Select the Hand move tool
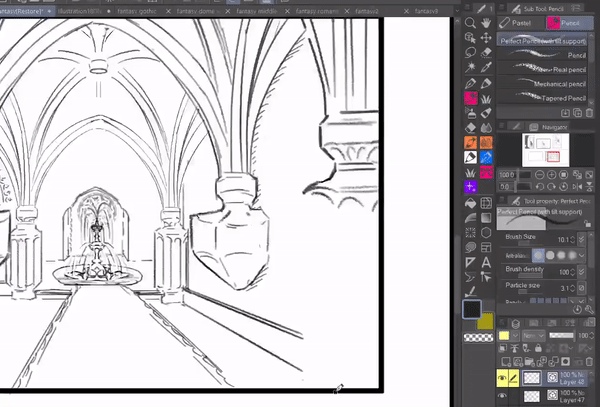600x407 pixels. point(486,21)
